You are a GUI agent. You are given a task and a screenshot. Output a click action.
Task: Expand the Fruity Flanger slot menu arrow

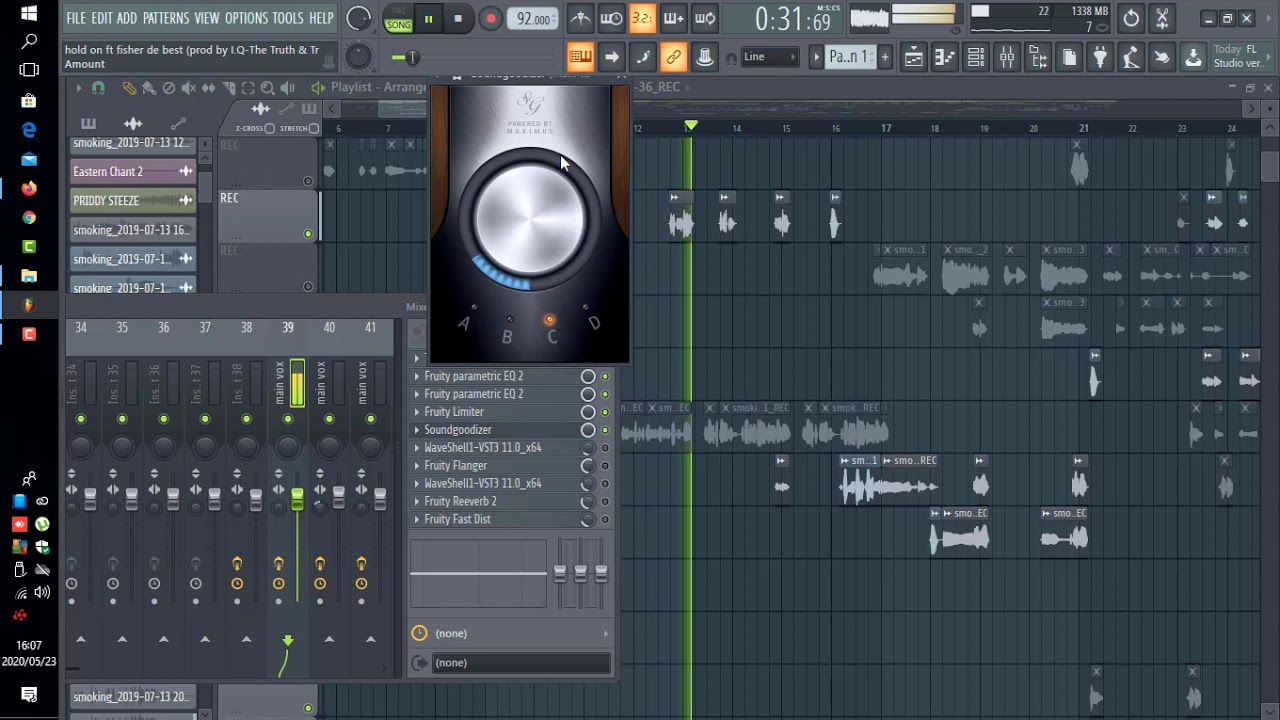pyautogui.click(x=417, y=466)
